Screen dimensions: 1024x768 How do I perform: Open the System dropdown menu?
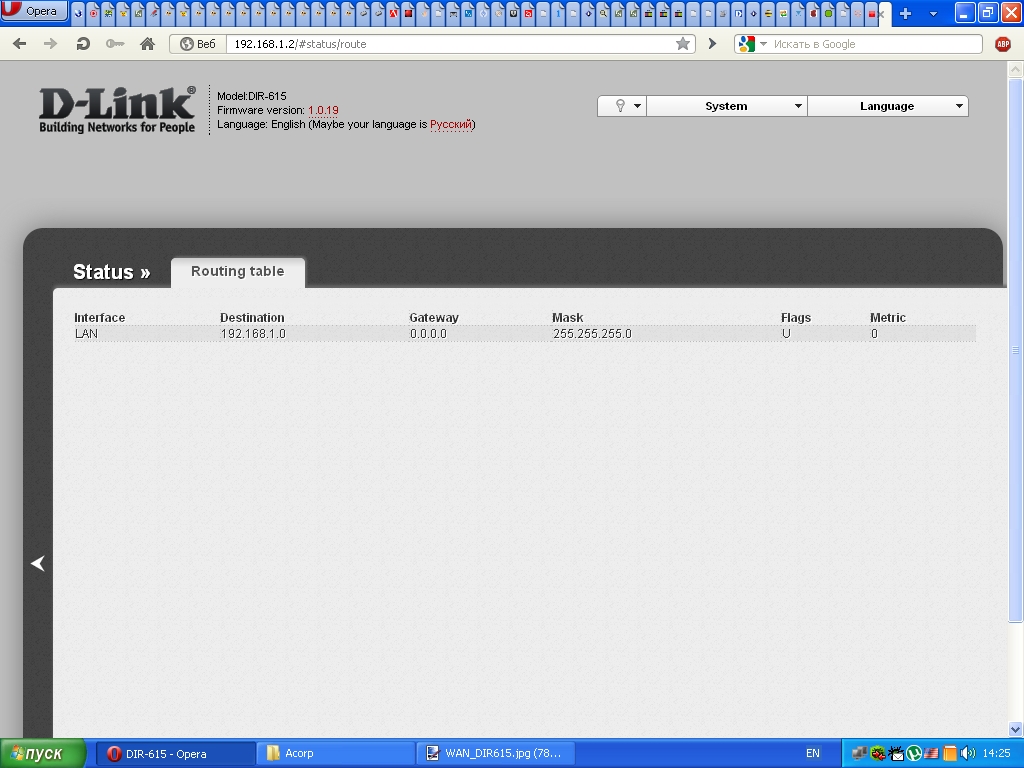pos(727,106)
